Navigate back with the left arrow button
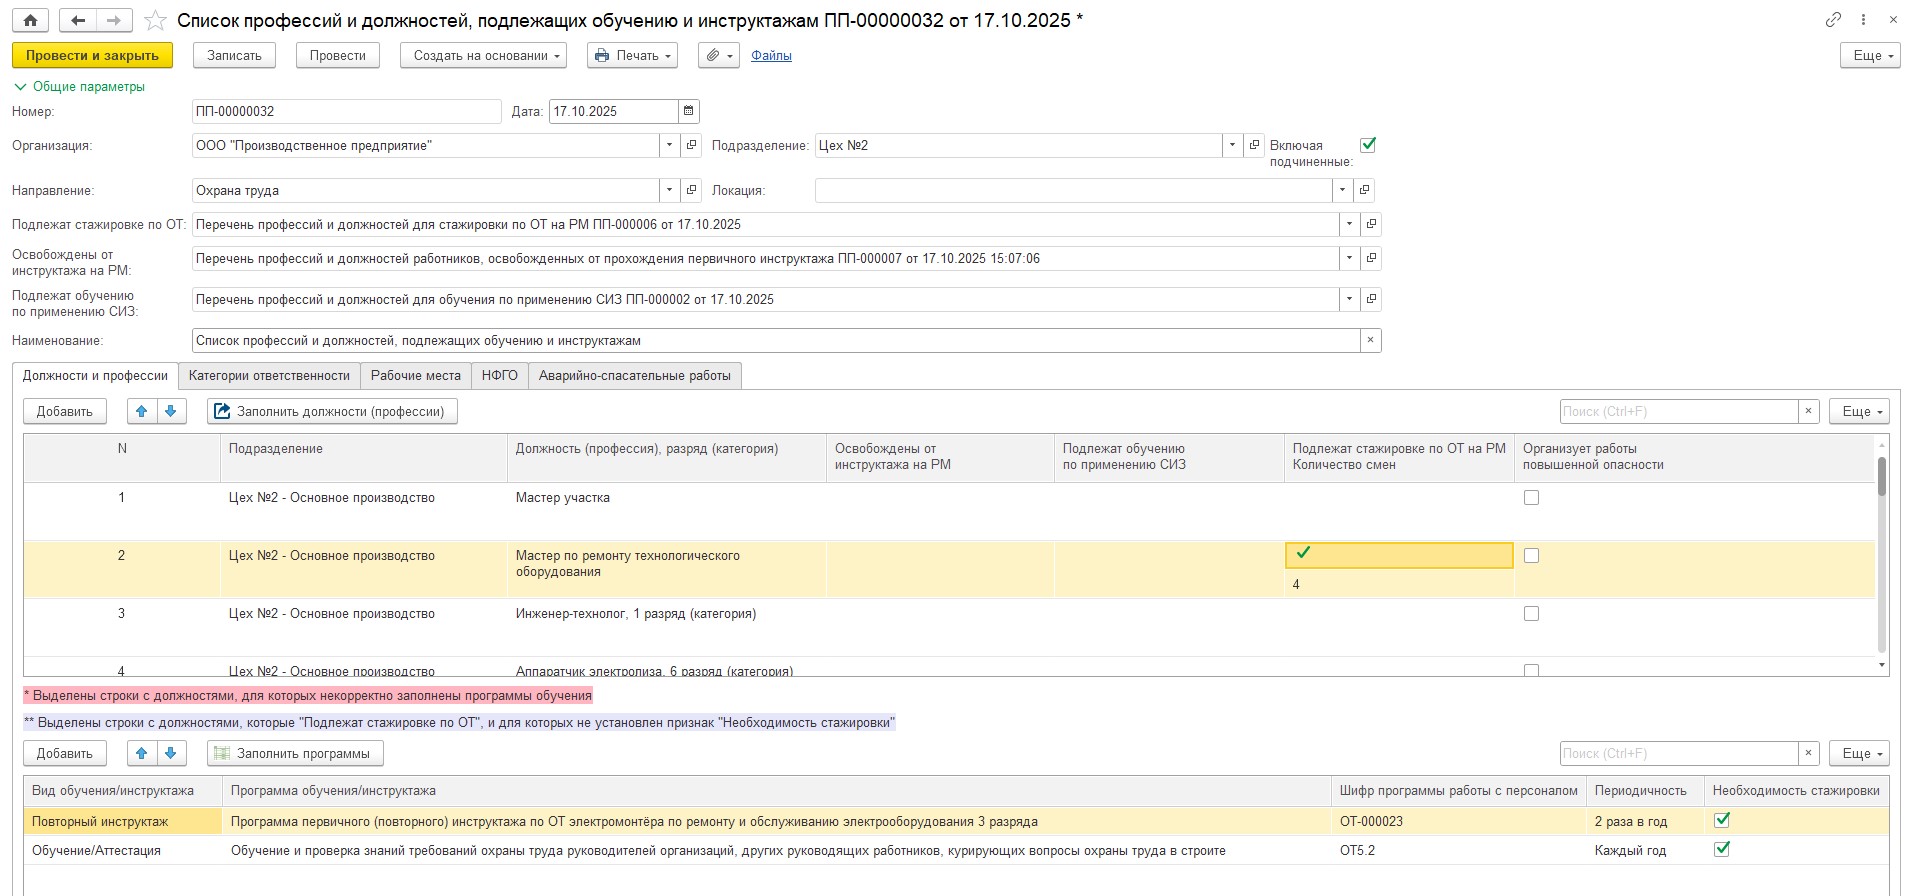Screen dimensions: 1907x896 click(77, 20)
